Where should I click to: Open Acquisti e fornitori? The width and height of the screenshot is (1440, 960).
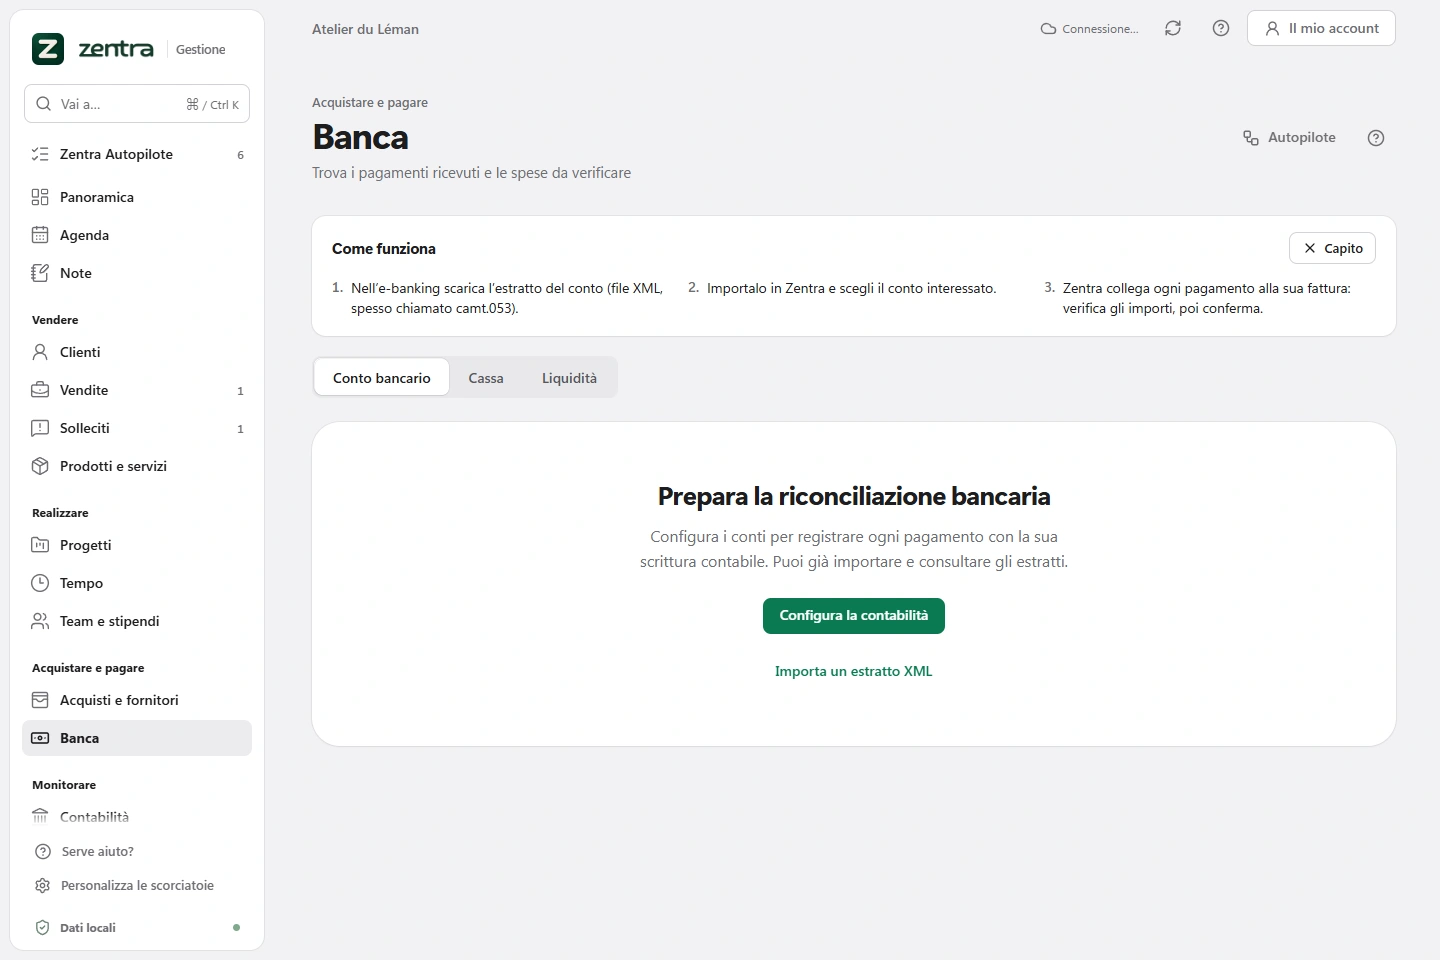137,700
